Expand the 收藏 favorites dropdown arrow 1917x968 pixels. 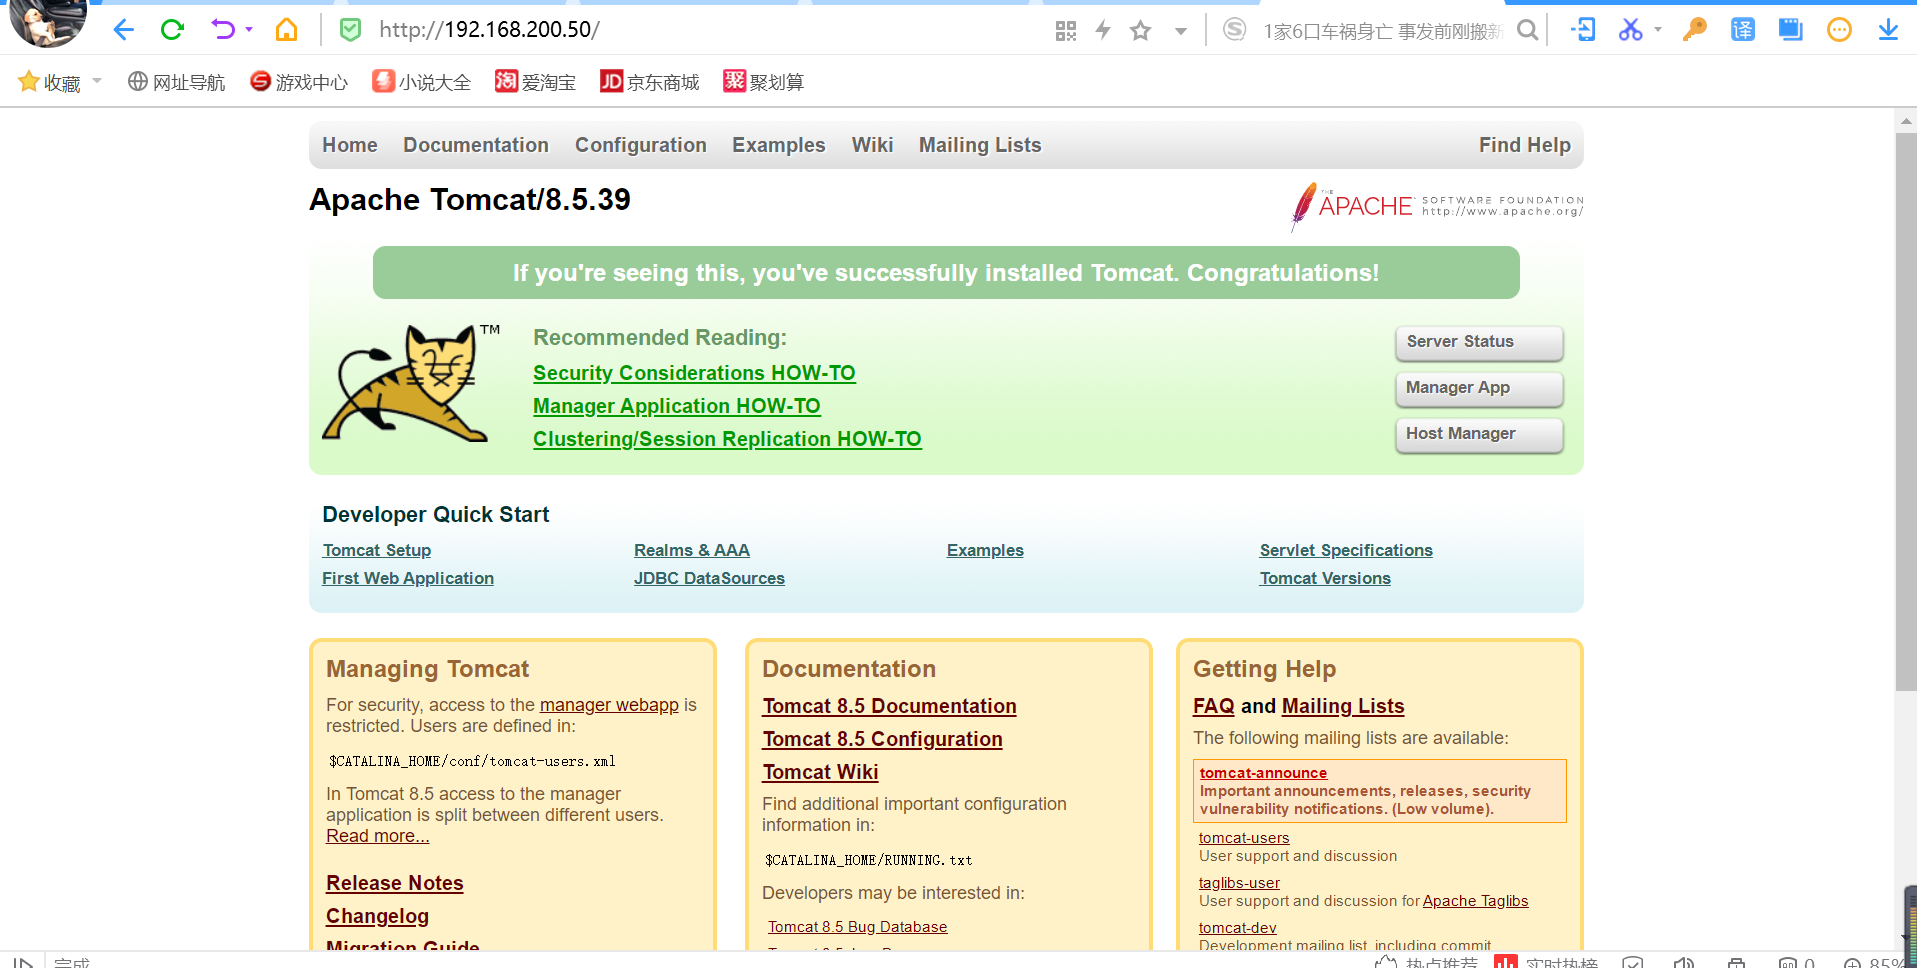click(x=97, y=81)
